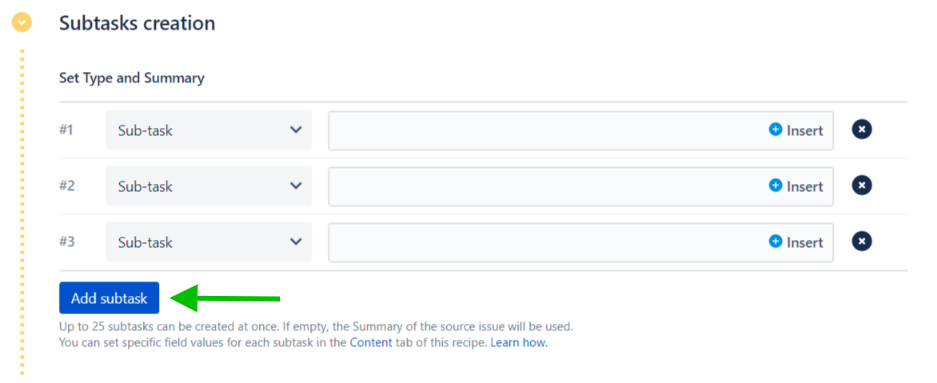Click the Add subtask button
937x383 pixels.
click(109, 298)
